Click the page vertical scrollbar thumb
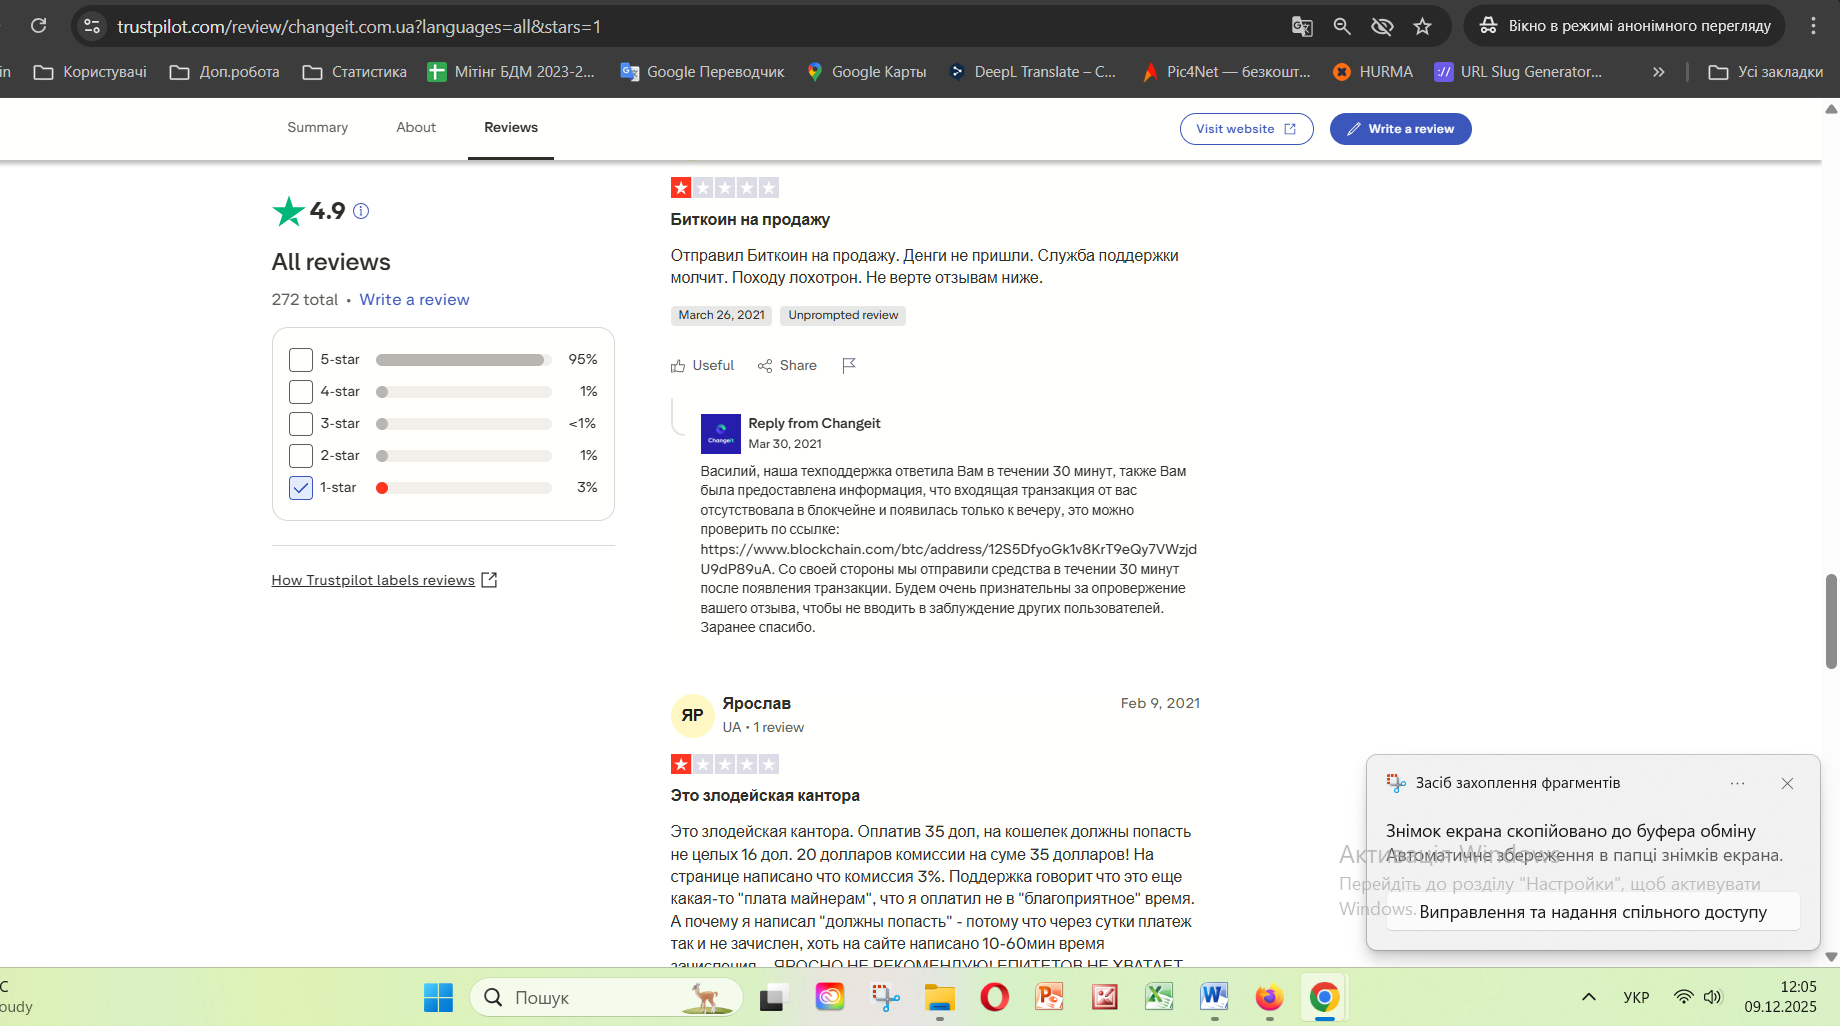 [1831, 621]
